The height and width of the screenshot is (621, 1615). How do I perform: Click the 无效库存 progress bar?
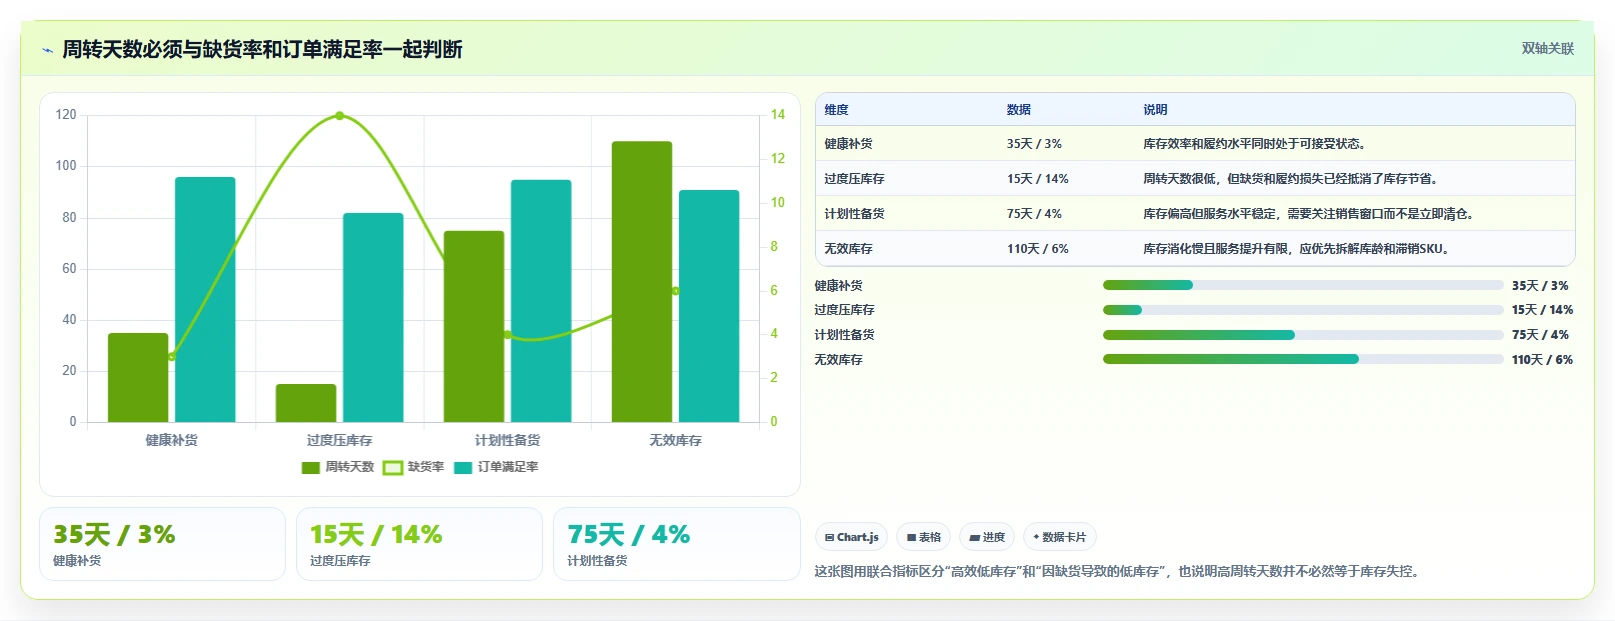click(x=1302, y=359)
